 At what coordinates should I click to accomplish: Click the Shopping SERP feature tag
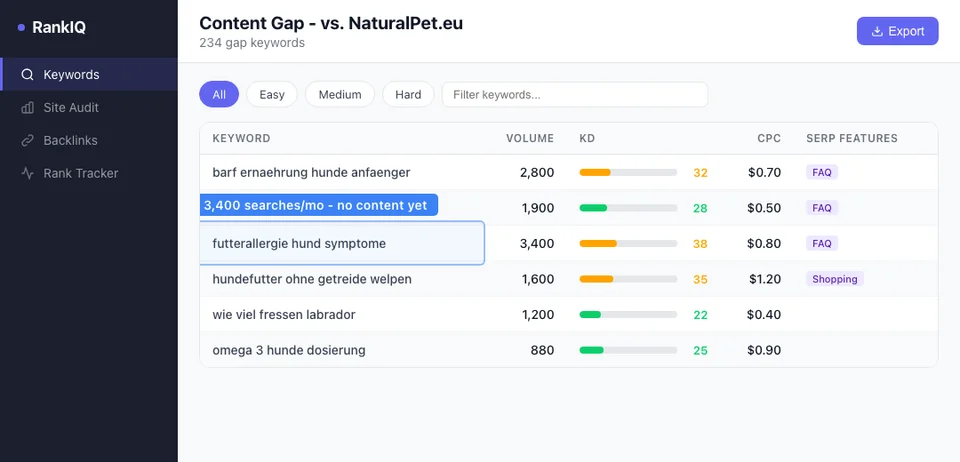click(x=834, y=279)
